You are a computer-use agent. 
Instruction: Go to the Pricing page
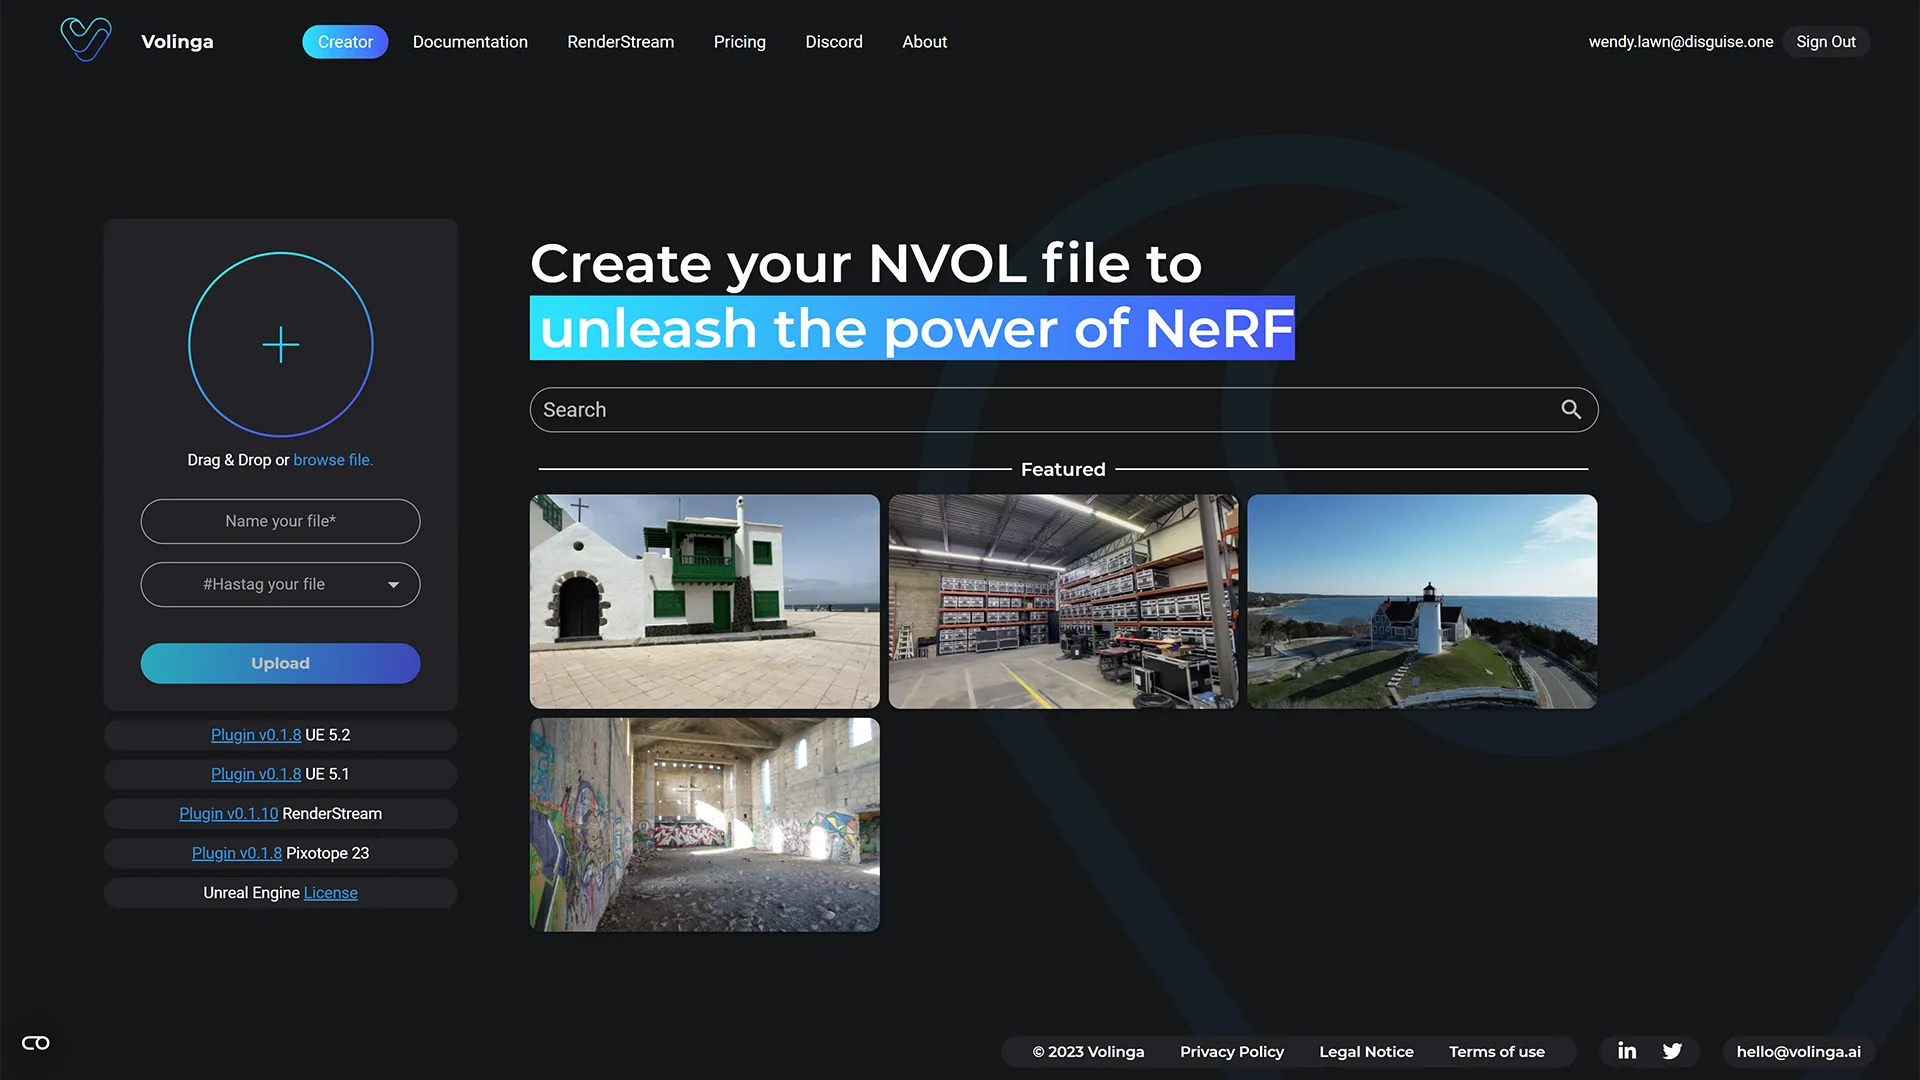pyautogui.click(x=740, y=42)
